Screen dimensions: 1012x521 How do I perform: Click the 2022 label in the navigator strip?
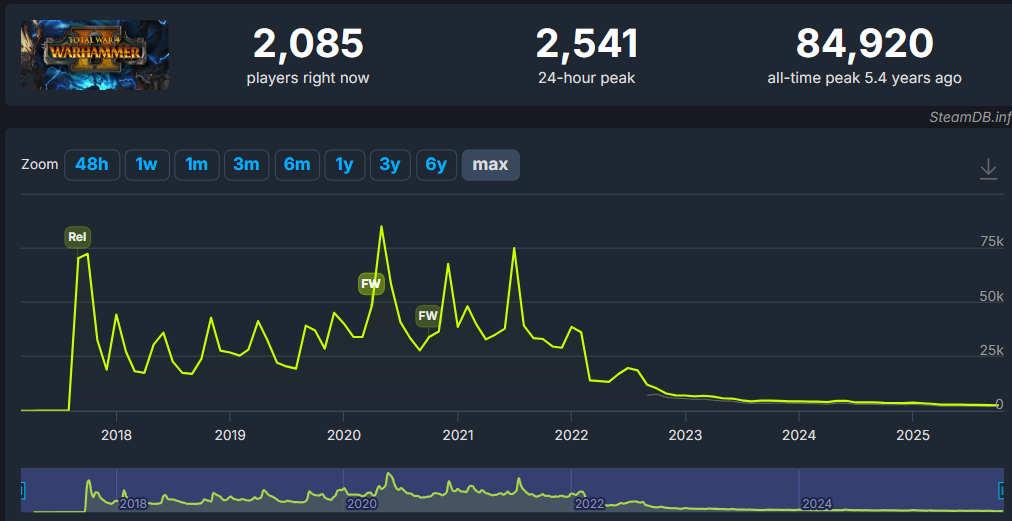[x=589, y=504]
